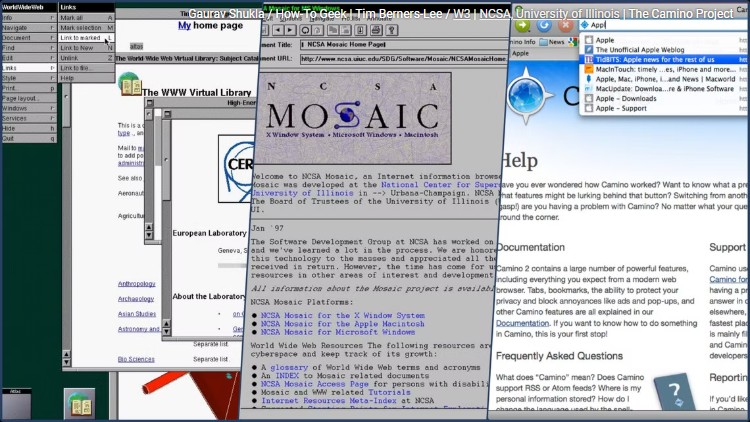This screenshot has height=422, width=750.
Task: Choose Print from the WorldWideWeb menu
Action: click(x=29, y=88)
